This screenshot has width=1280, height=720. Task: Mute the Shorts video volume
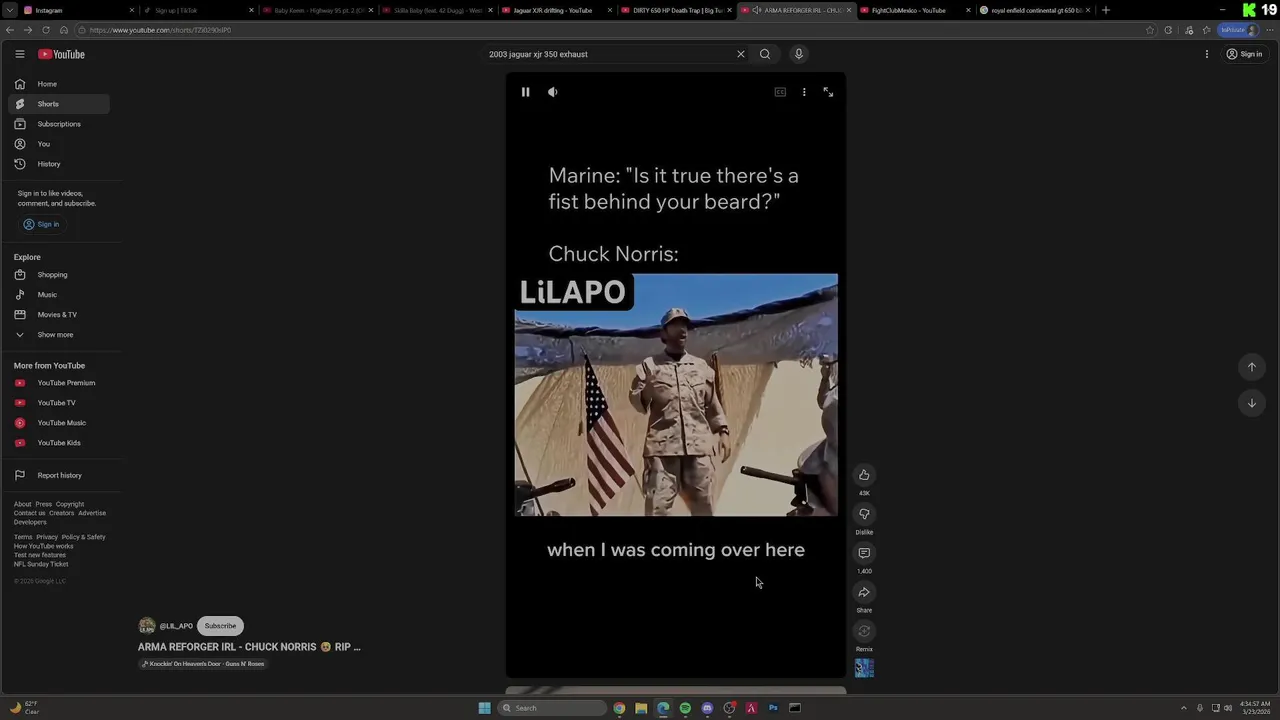pos(553,92)
